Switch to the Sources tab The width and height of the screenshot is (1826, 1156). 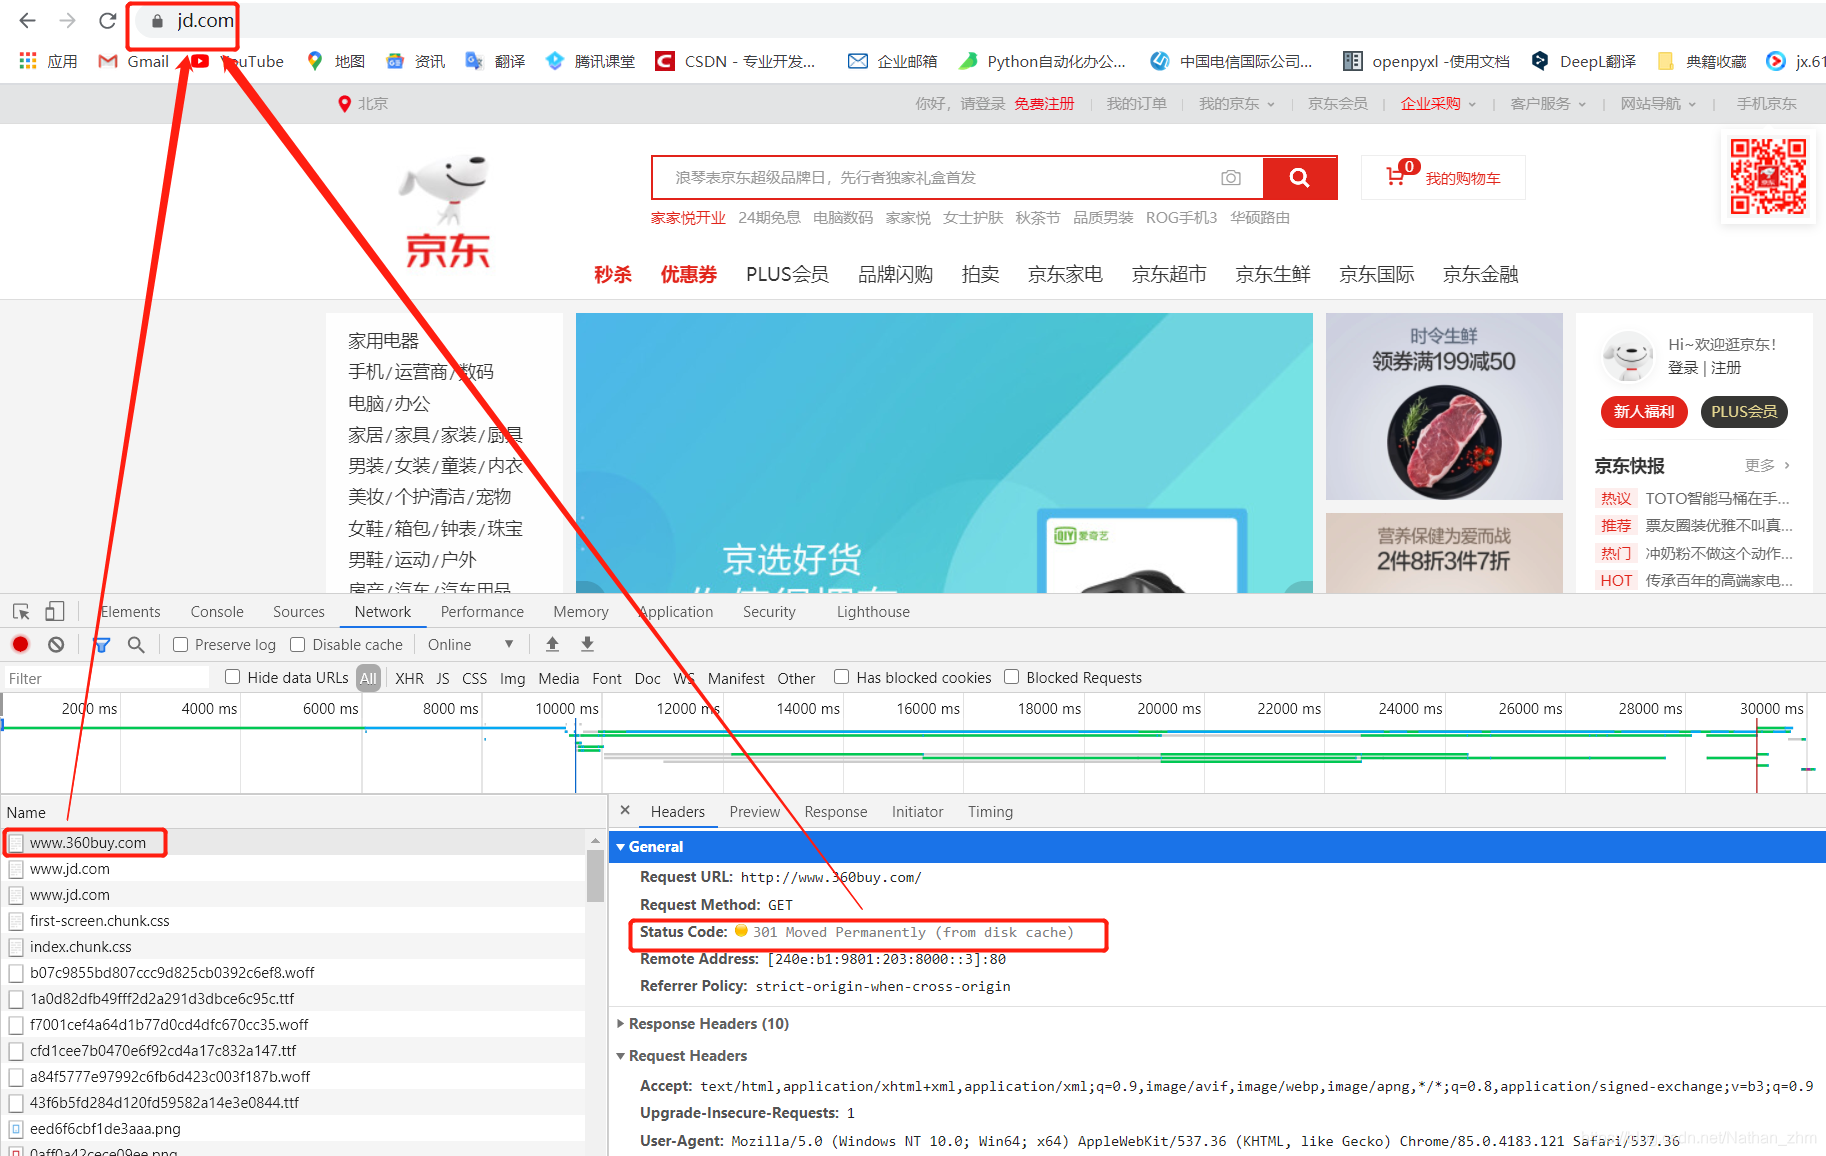[299, 612]
